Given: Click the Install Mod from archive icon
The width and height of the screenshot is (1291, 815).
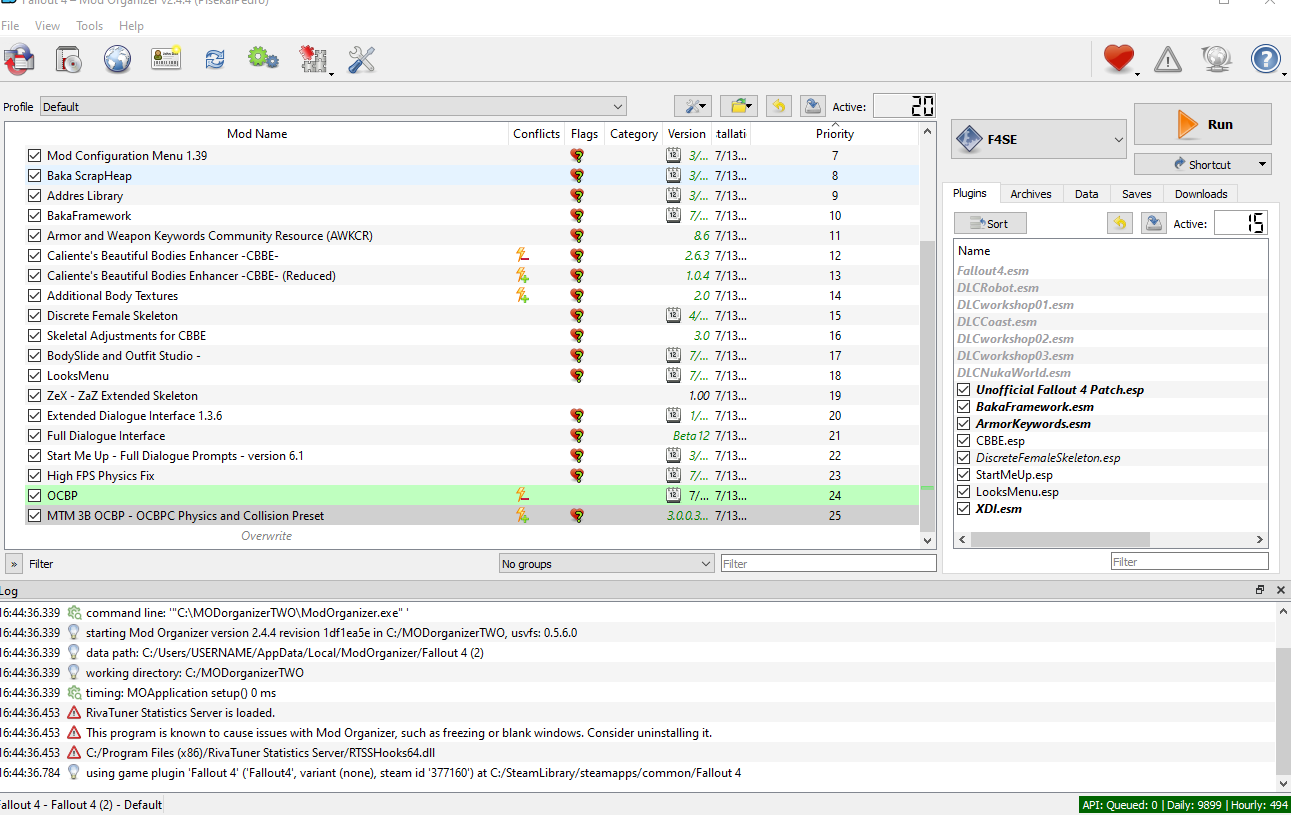Looking at the screenshot, I should coord(20,60).
